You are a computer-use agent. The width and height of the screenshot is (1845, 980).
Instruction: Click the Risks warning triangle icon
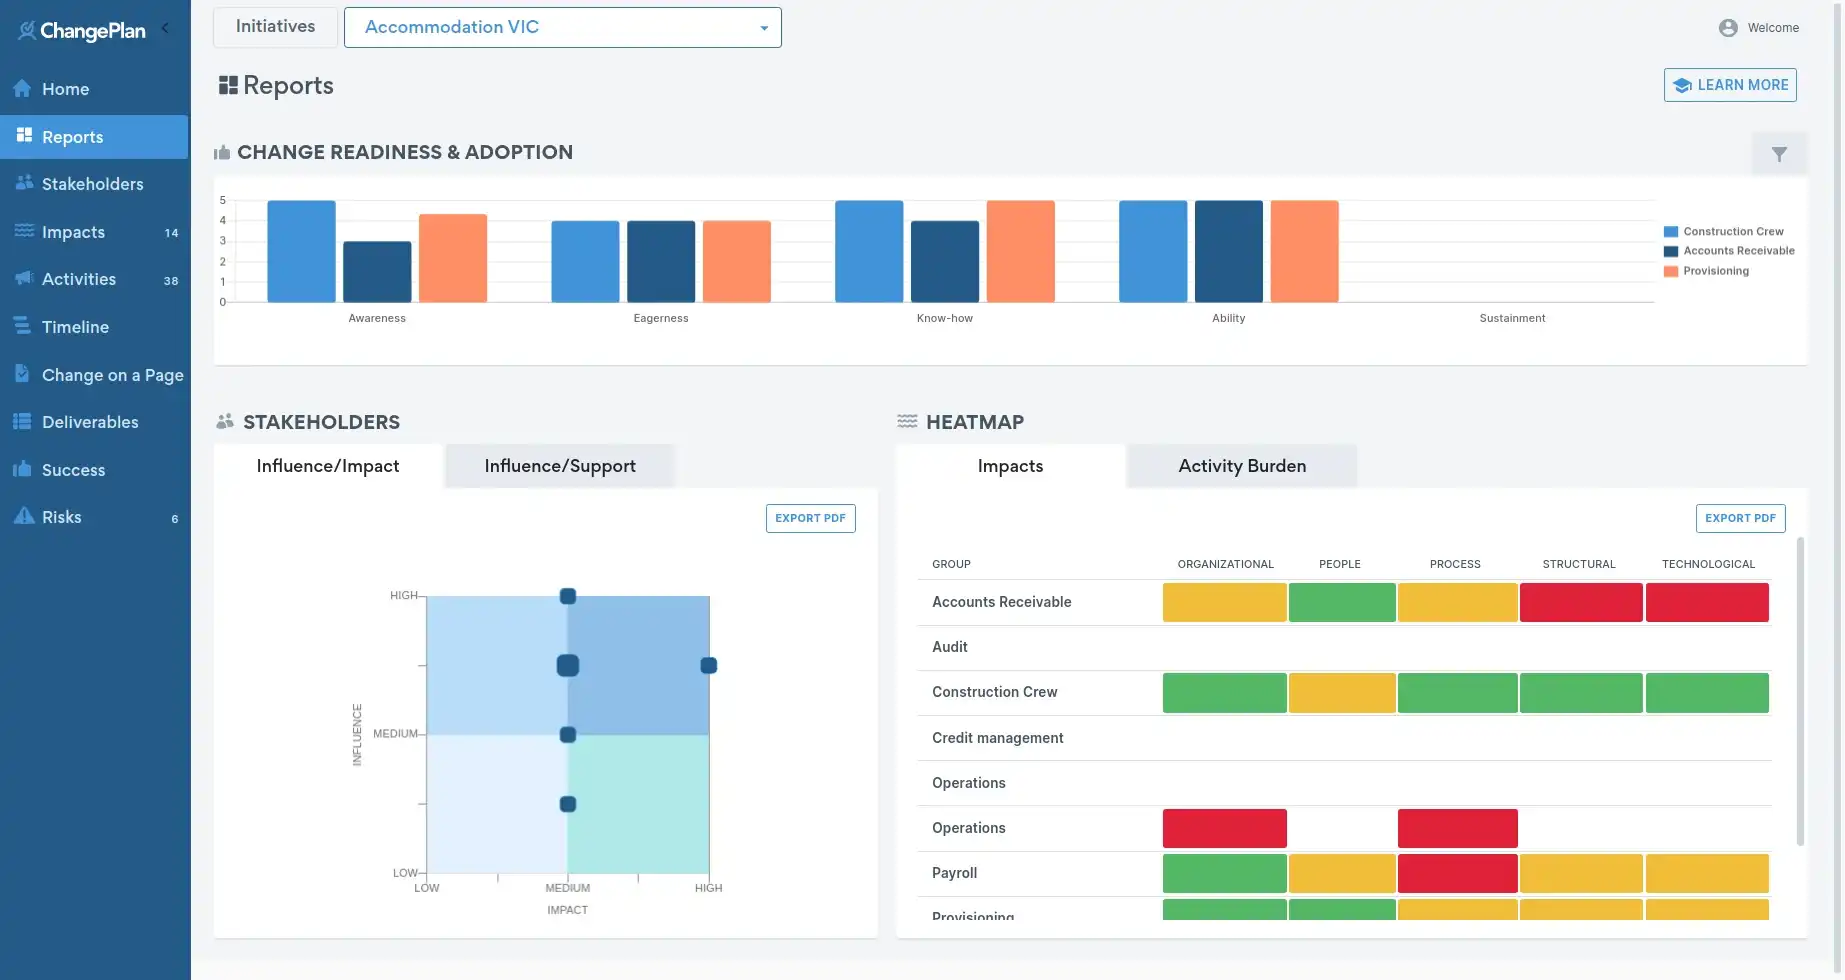pyautogui.click(x=24, y=516)
